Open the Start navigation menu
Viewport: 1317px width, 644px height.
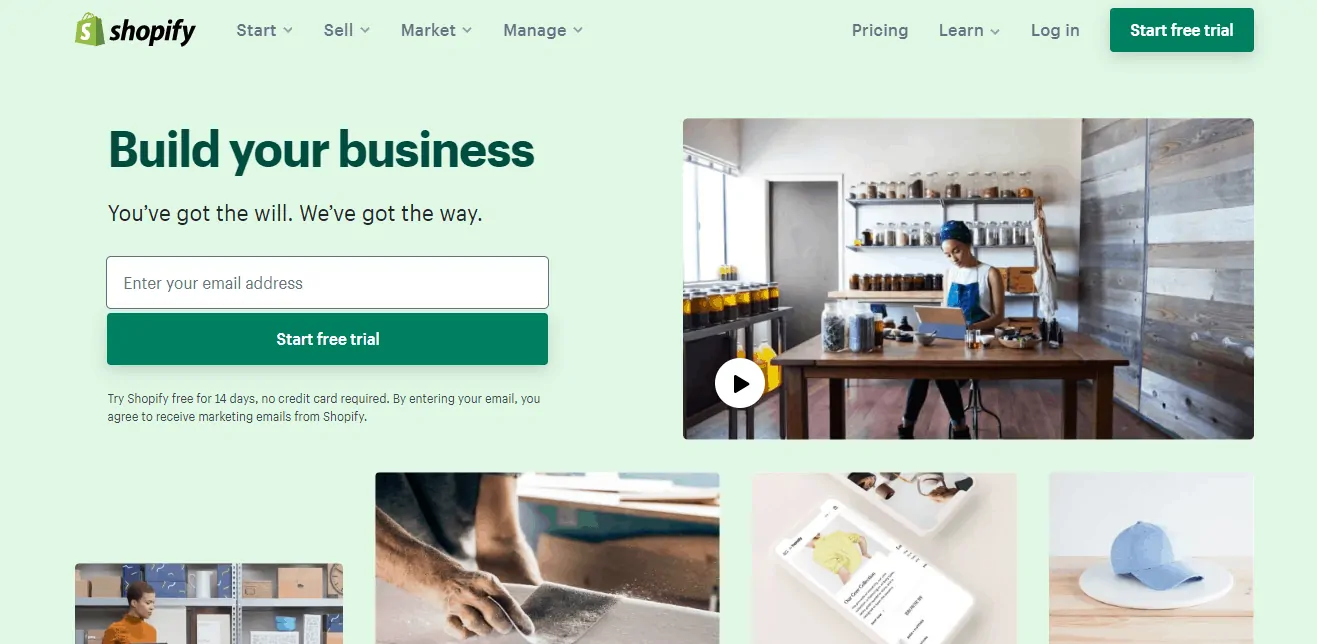coord(265,30)
